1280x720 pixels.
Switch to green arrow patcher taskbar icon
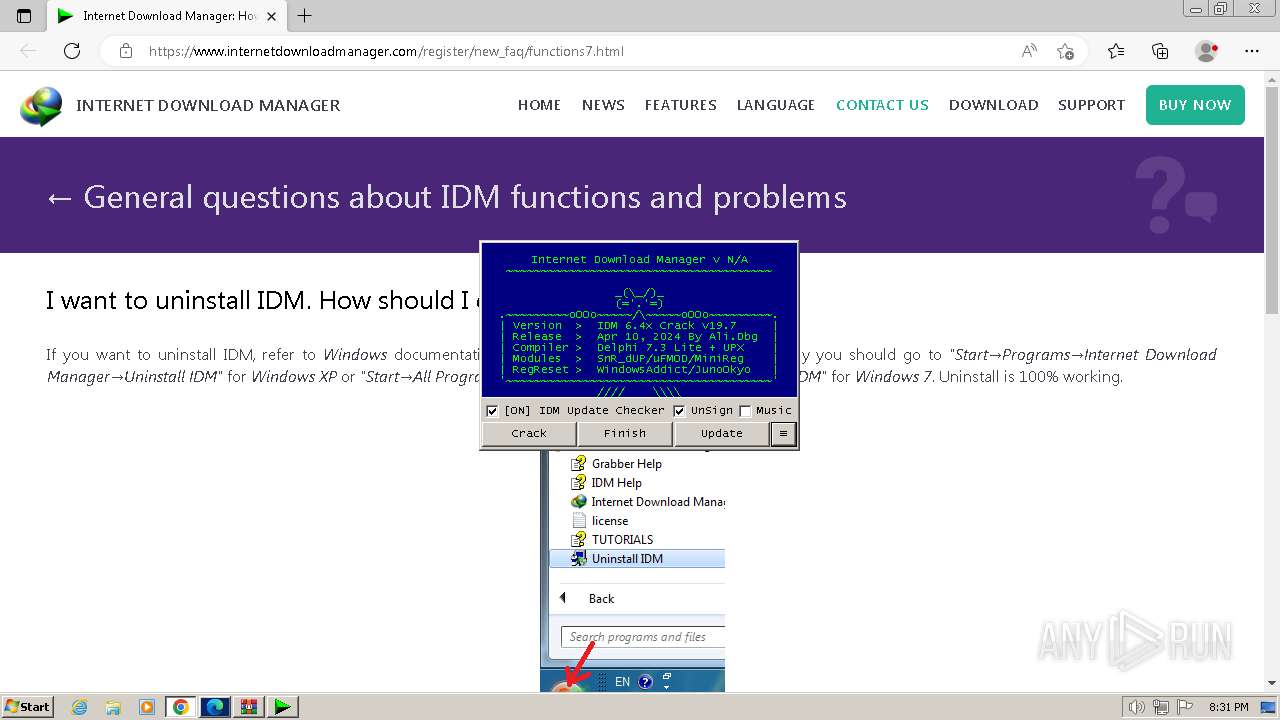coord(283,707)
